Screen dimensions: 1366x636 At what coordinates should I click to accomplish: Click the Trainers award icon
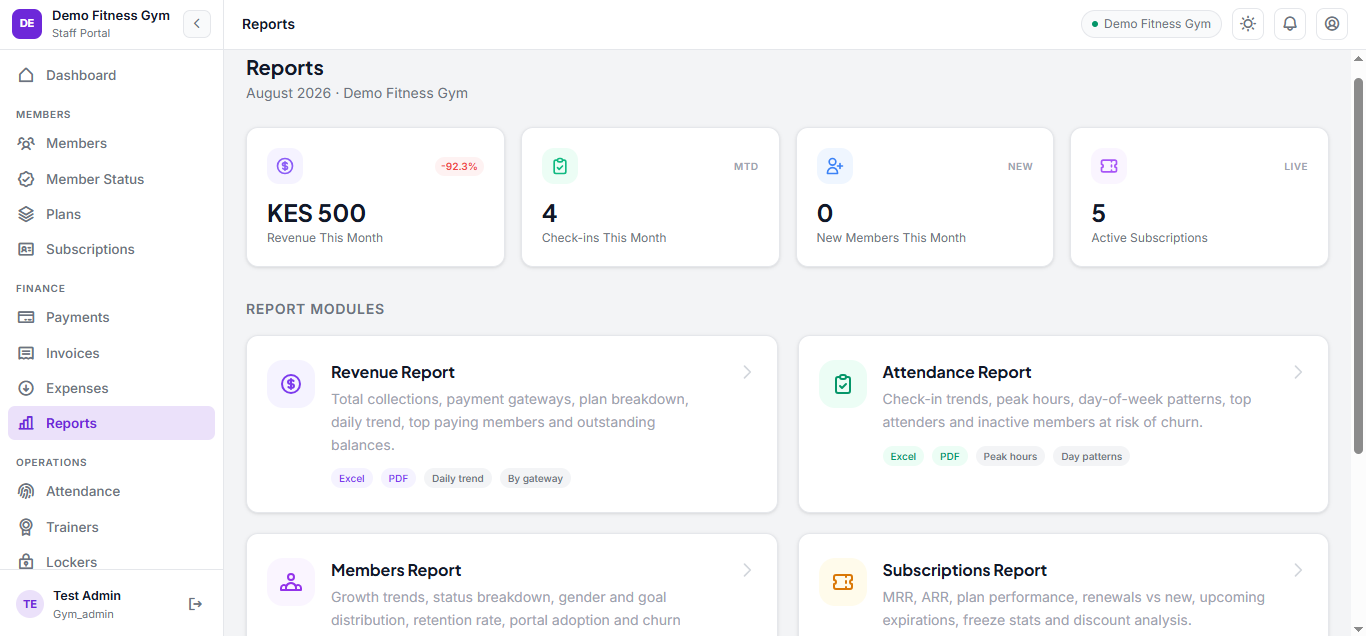tap(26, 527)
